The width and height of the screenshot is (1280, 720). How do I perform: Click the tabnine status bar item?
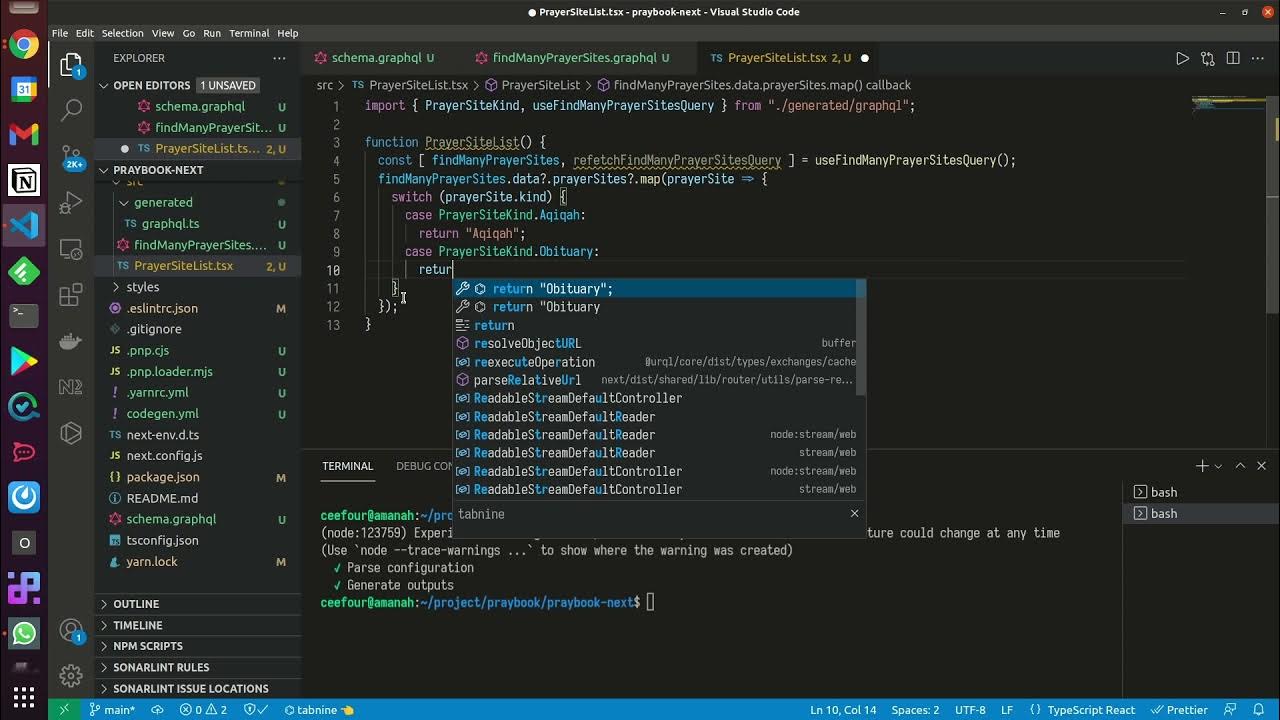tap(319, 710)
